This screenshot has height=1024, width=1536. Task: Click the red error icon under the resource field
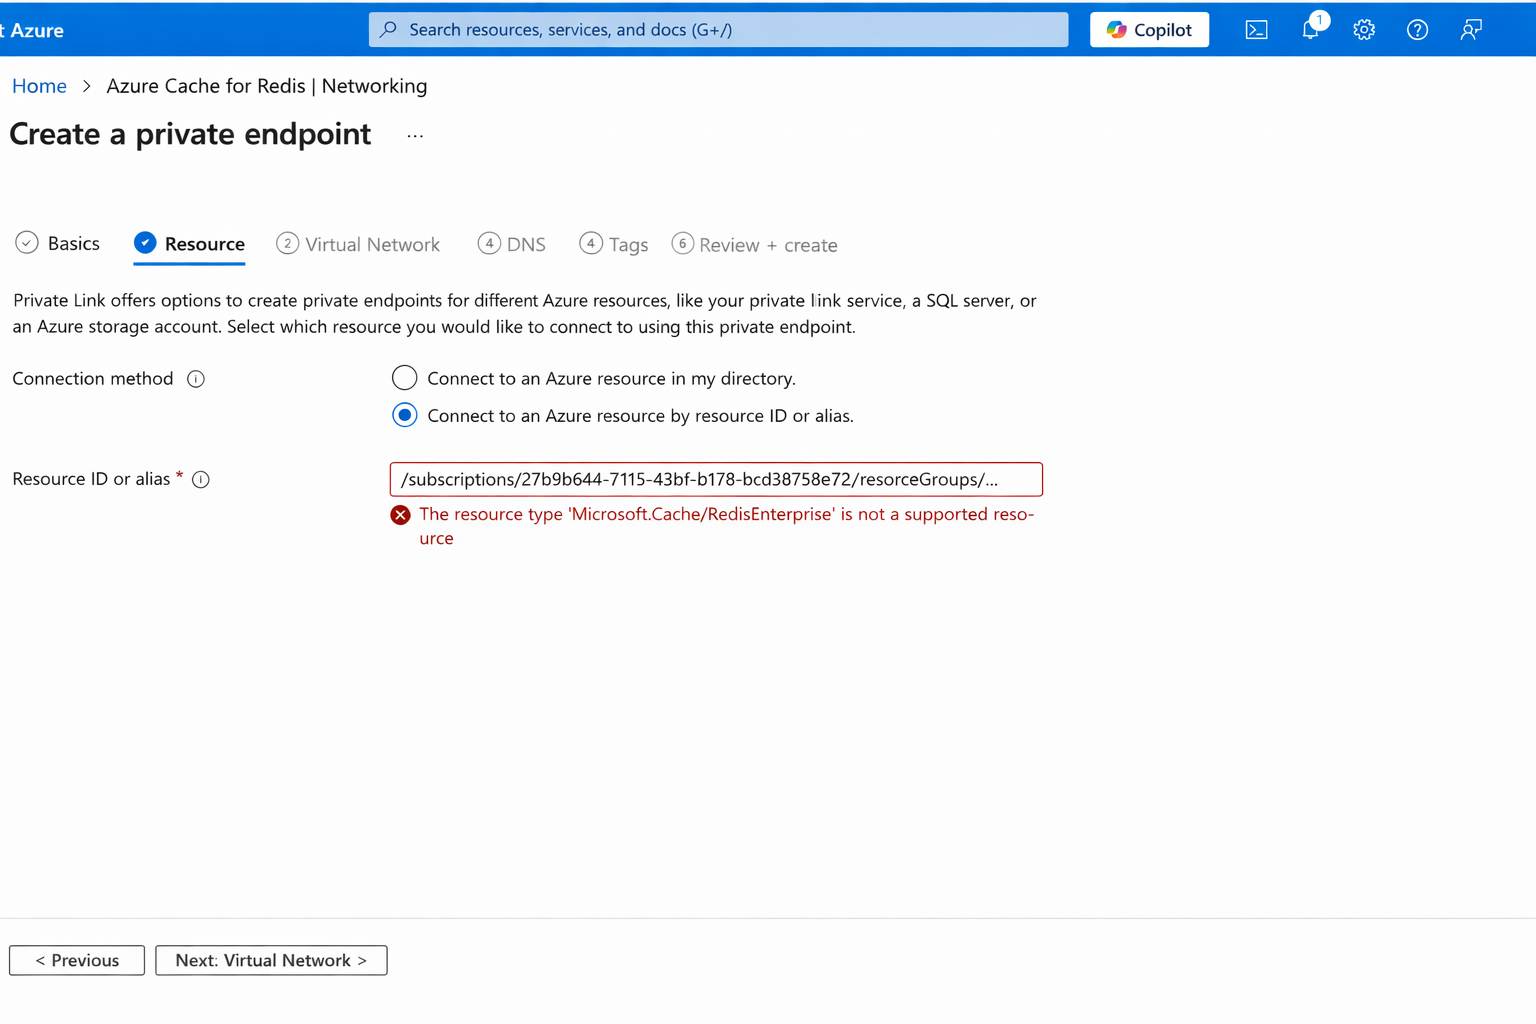coord(400,515)
